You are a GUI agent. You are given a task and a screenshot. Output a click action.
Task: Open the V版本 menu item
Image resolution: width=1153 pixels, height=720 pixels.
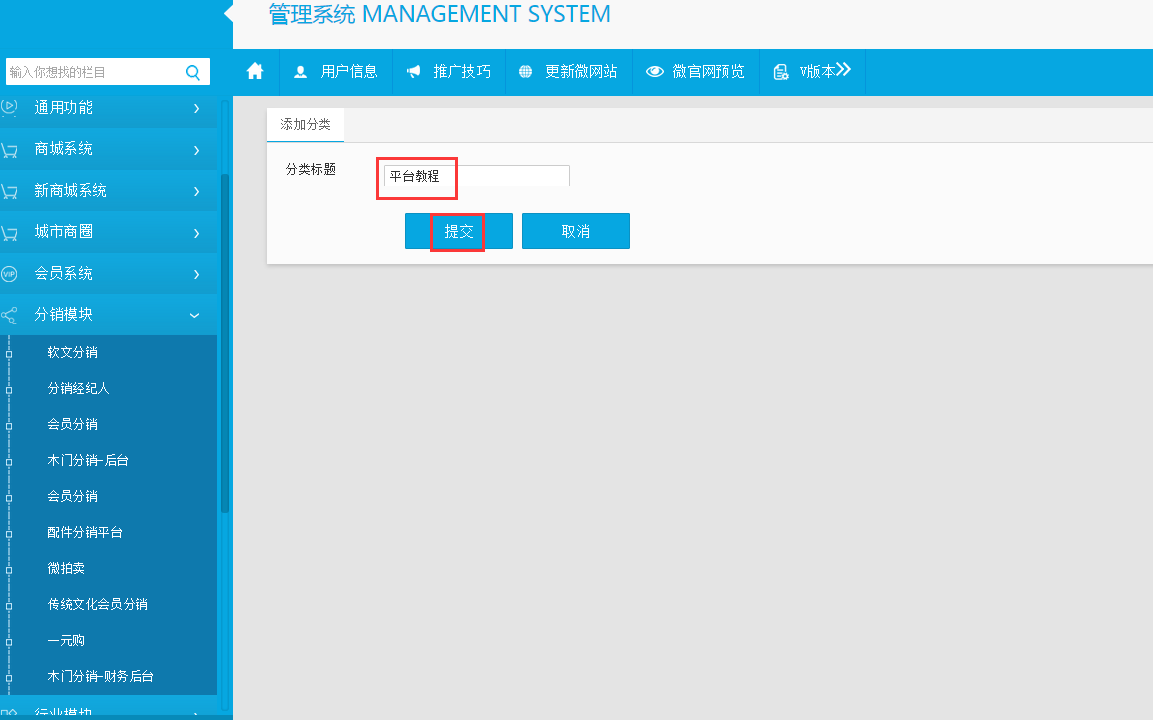click(812, 71)
